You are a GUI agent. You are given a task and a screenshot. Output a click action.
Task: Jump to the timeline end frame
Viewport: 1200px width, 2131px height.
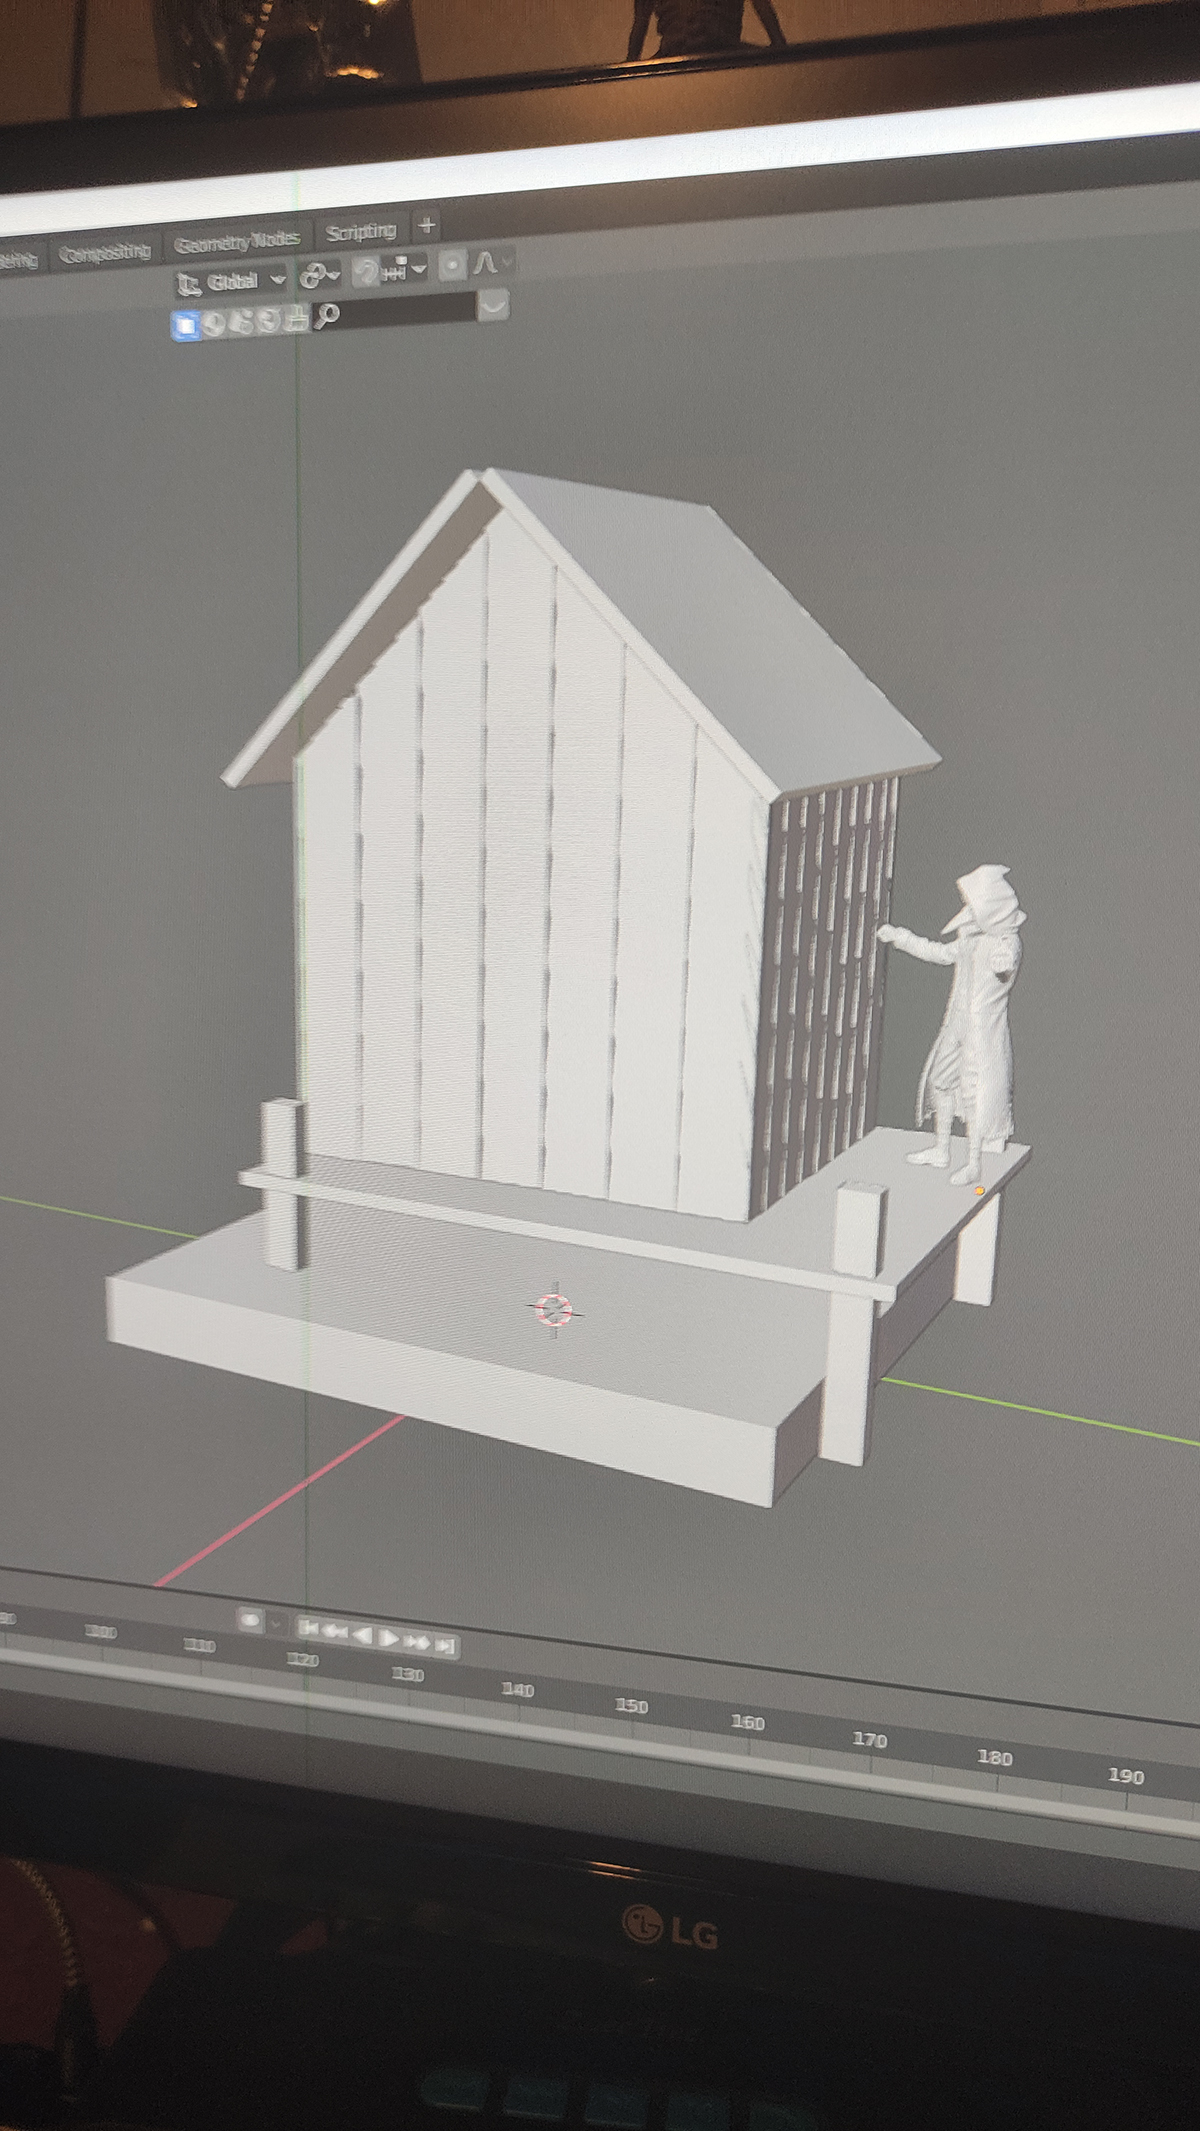coord(445,1645)
